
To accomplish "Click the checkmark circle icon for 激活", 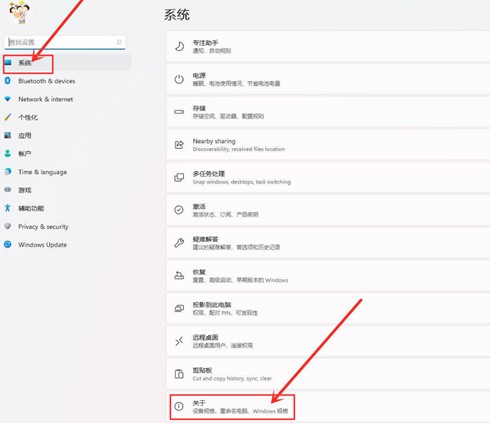I will tap(179, 210).
